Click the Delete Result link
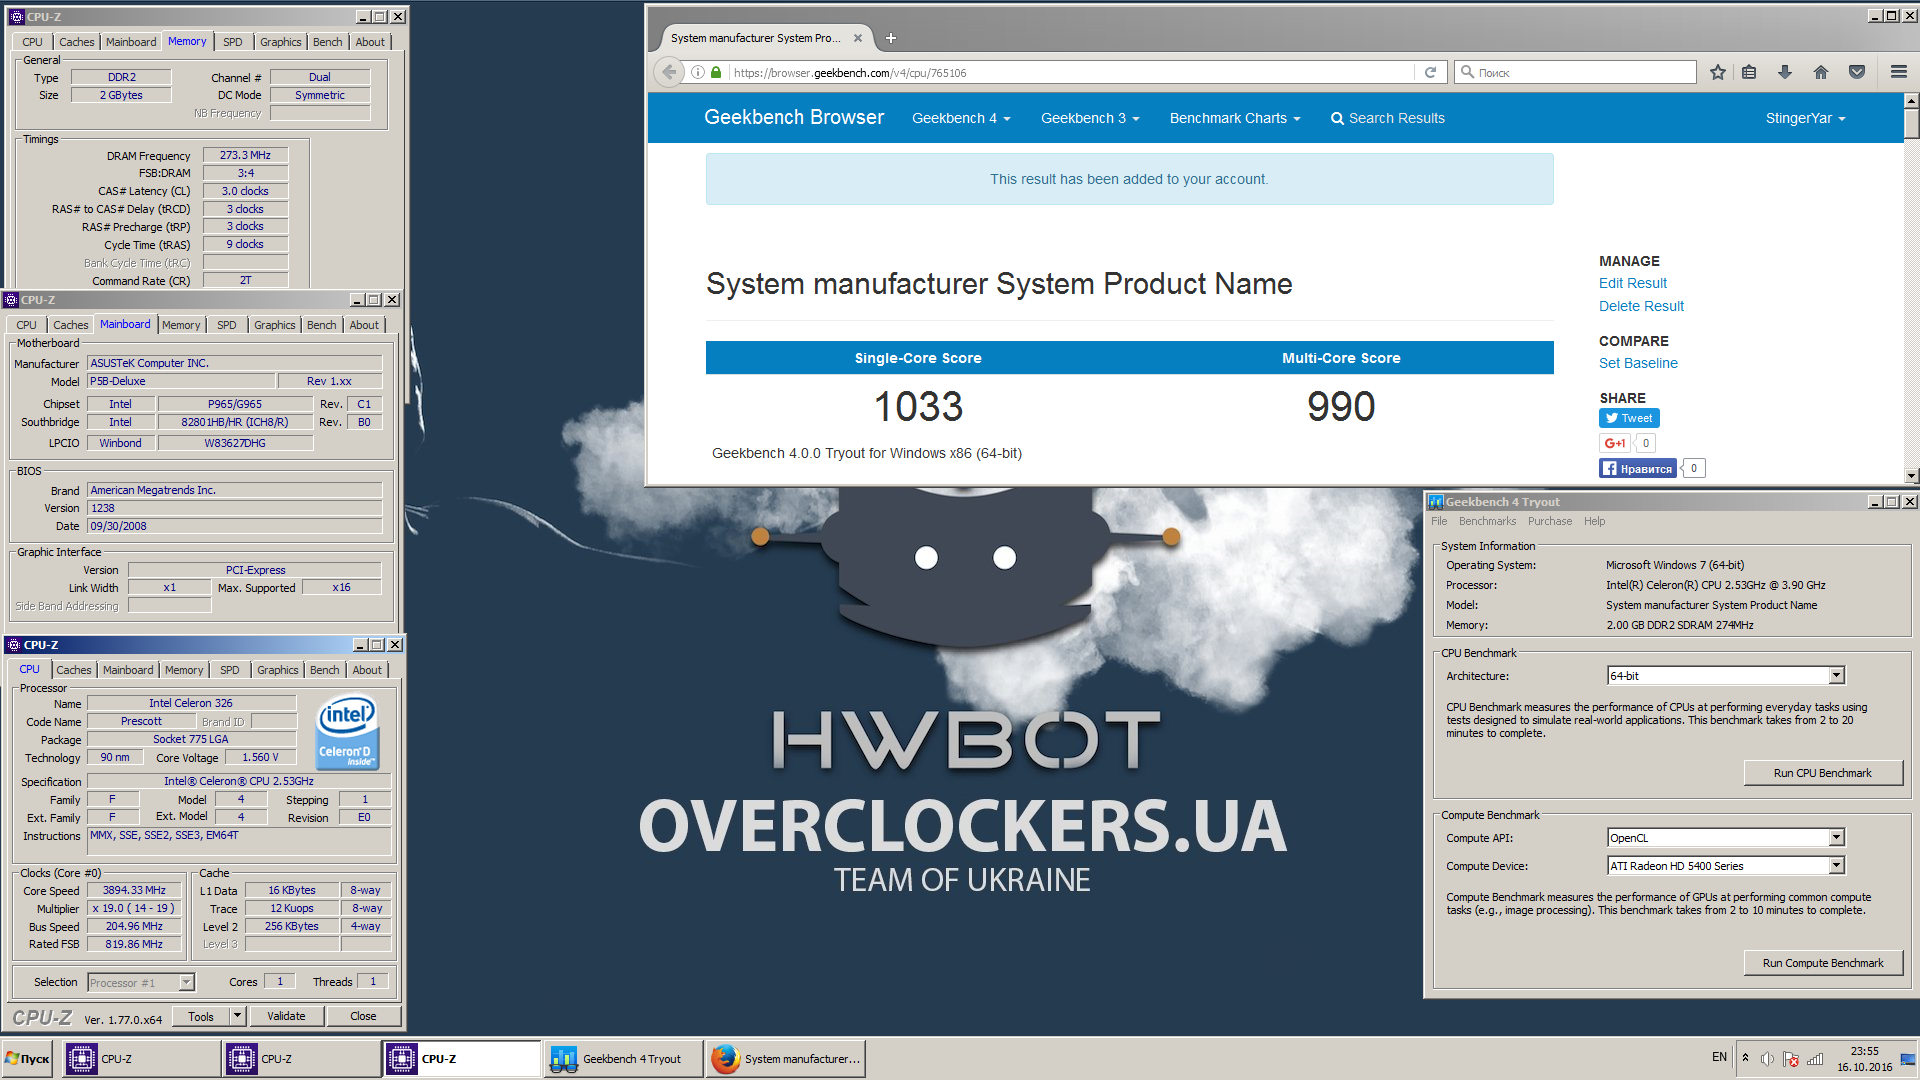1920x1080 pixels. [1641, 306]
